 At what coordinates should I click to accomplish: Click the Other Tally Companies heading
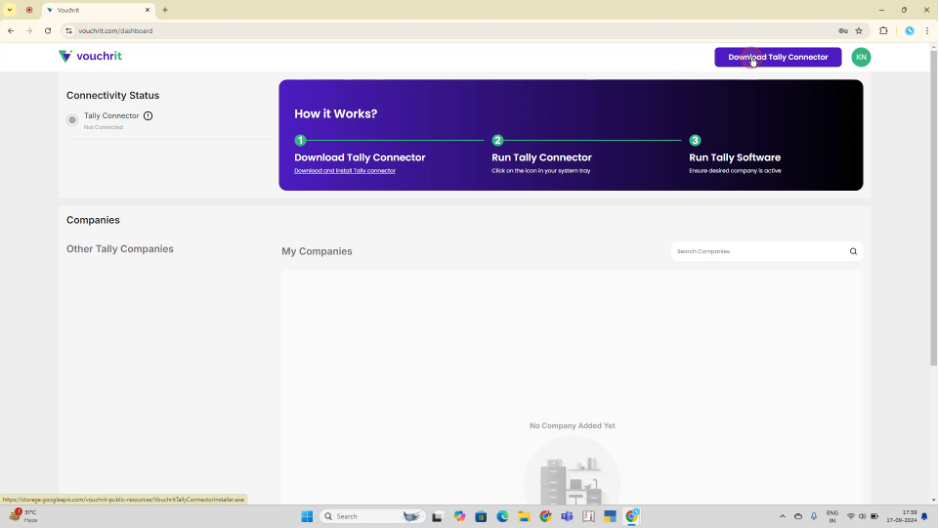pos(120,249)
